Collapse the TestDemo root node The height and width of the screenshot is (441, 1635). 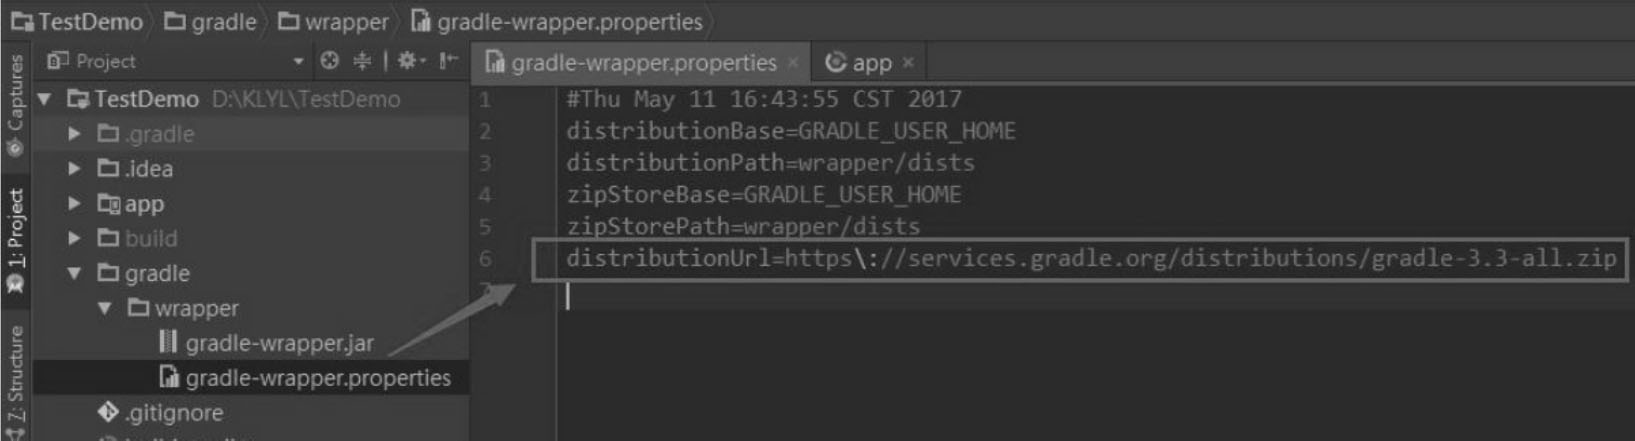[x=44, y=99]
